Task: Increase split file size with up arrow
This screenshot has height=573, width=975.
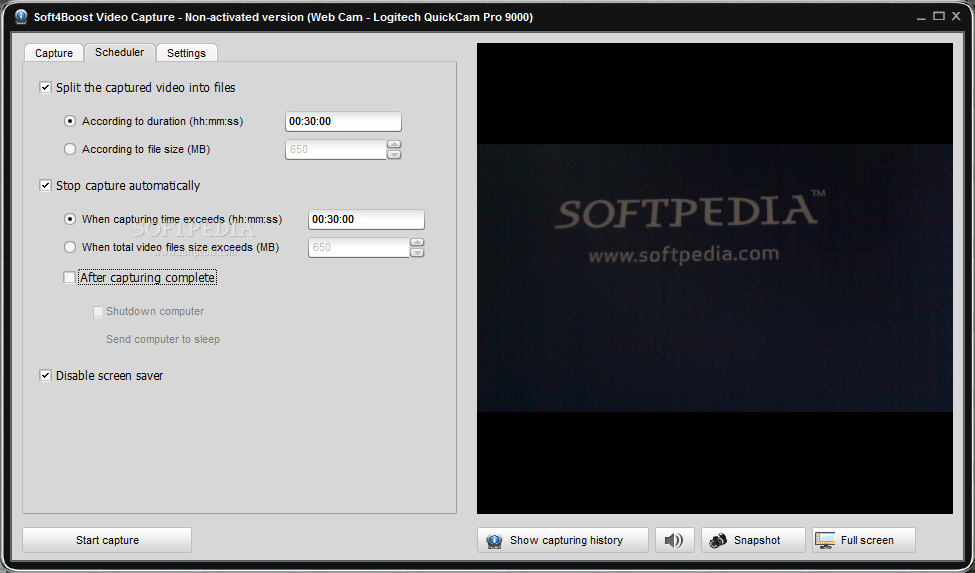Action: point(394,144)
